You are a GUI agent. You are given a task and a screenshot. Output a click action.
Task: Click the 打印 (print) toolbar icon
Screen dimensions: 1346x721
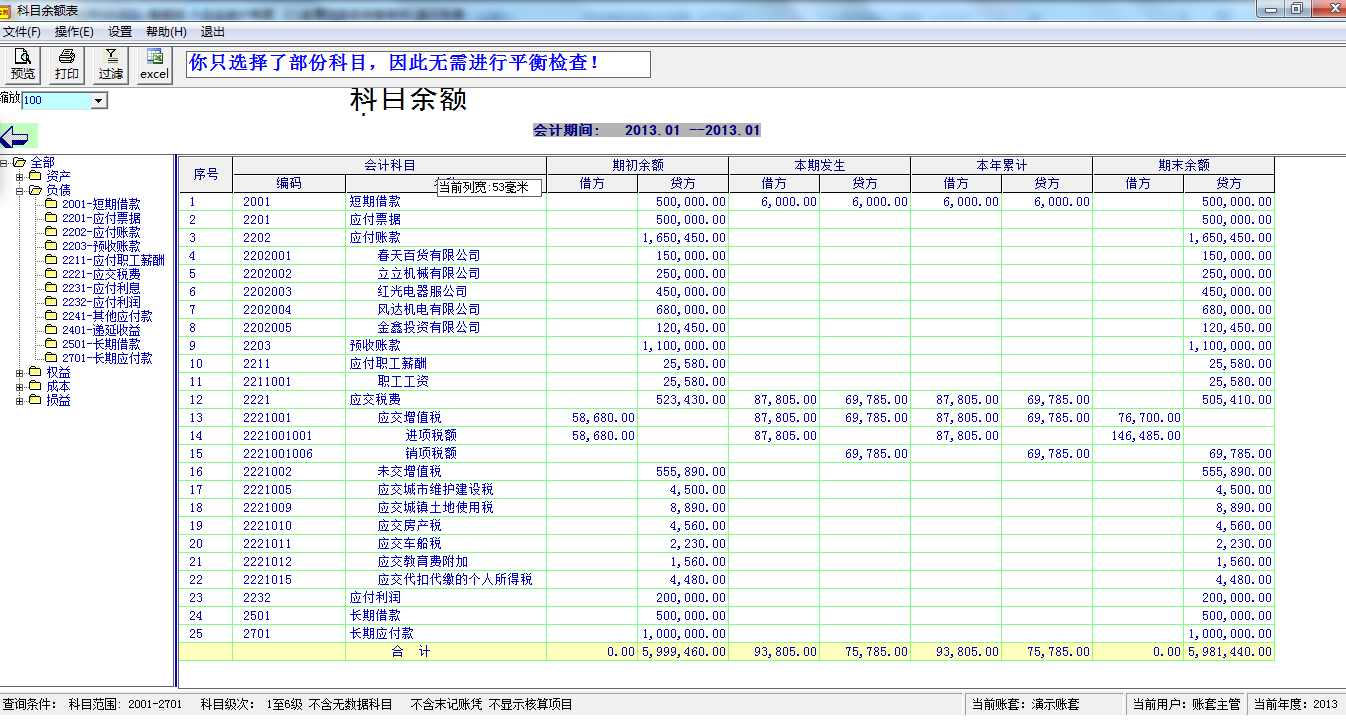pos(67,65)
